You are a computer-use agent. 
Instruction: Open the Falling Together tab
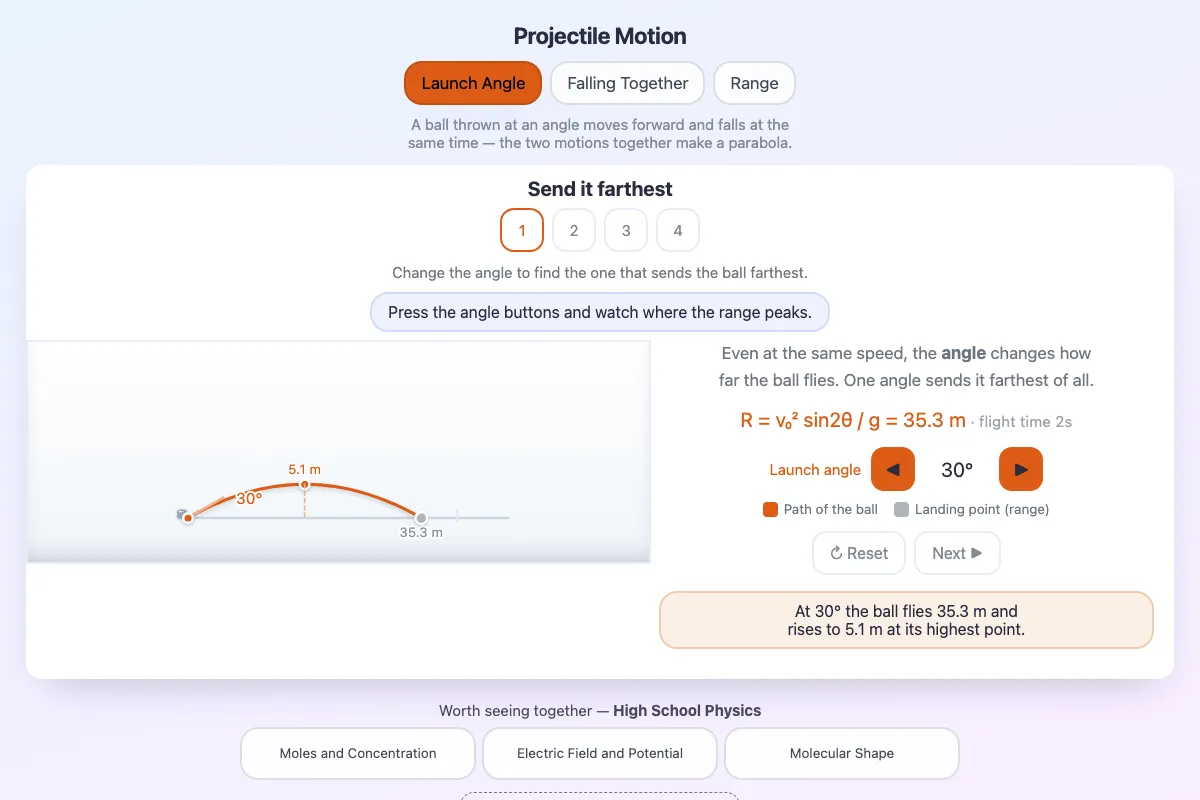click(628, 83)
